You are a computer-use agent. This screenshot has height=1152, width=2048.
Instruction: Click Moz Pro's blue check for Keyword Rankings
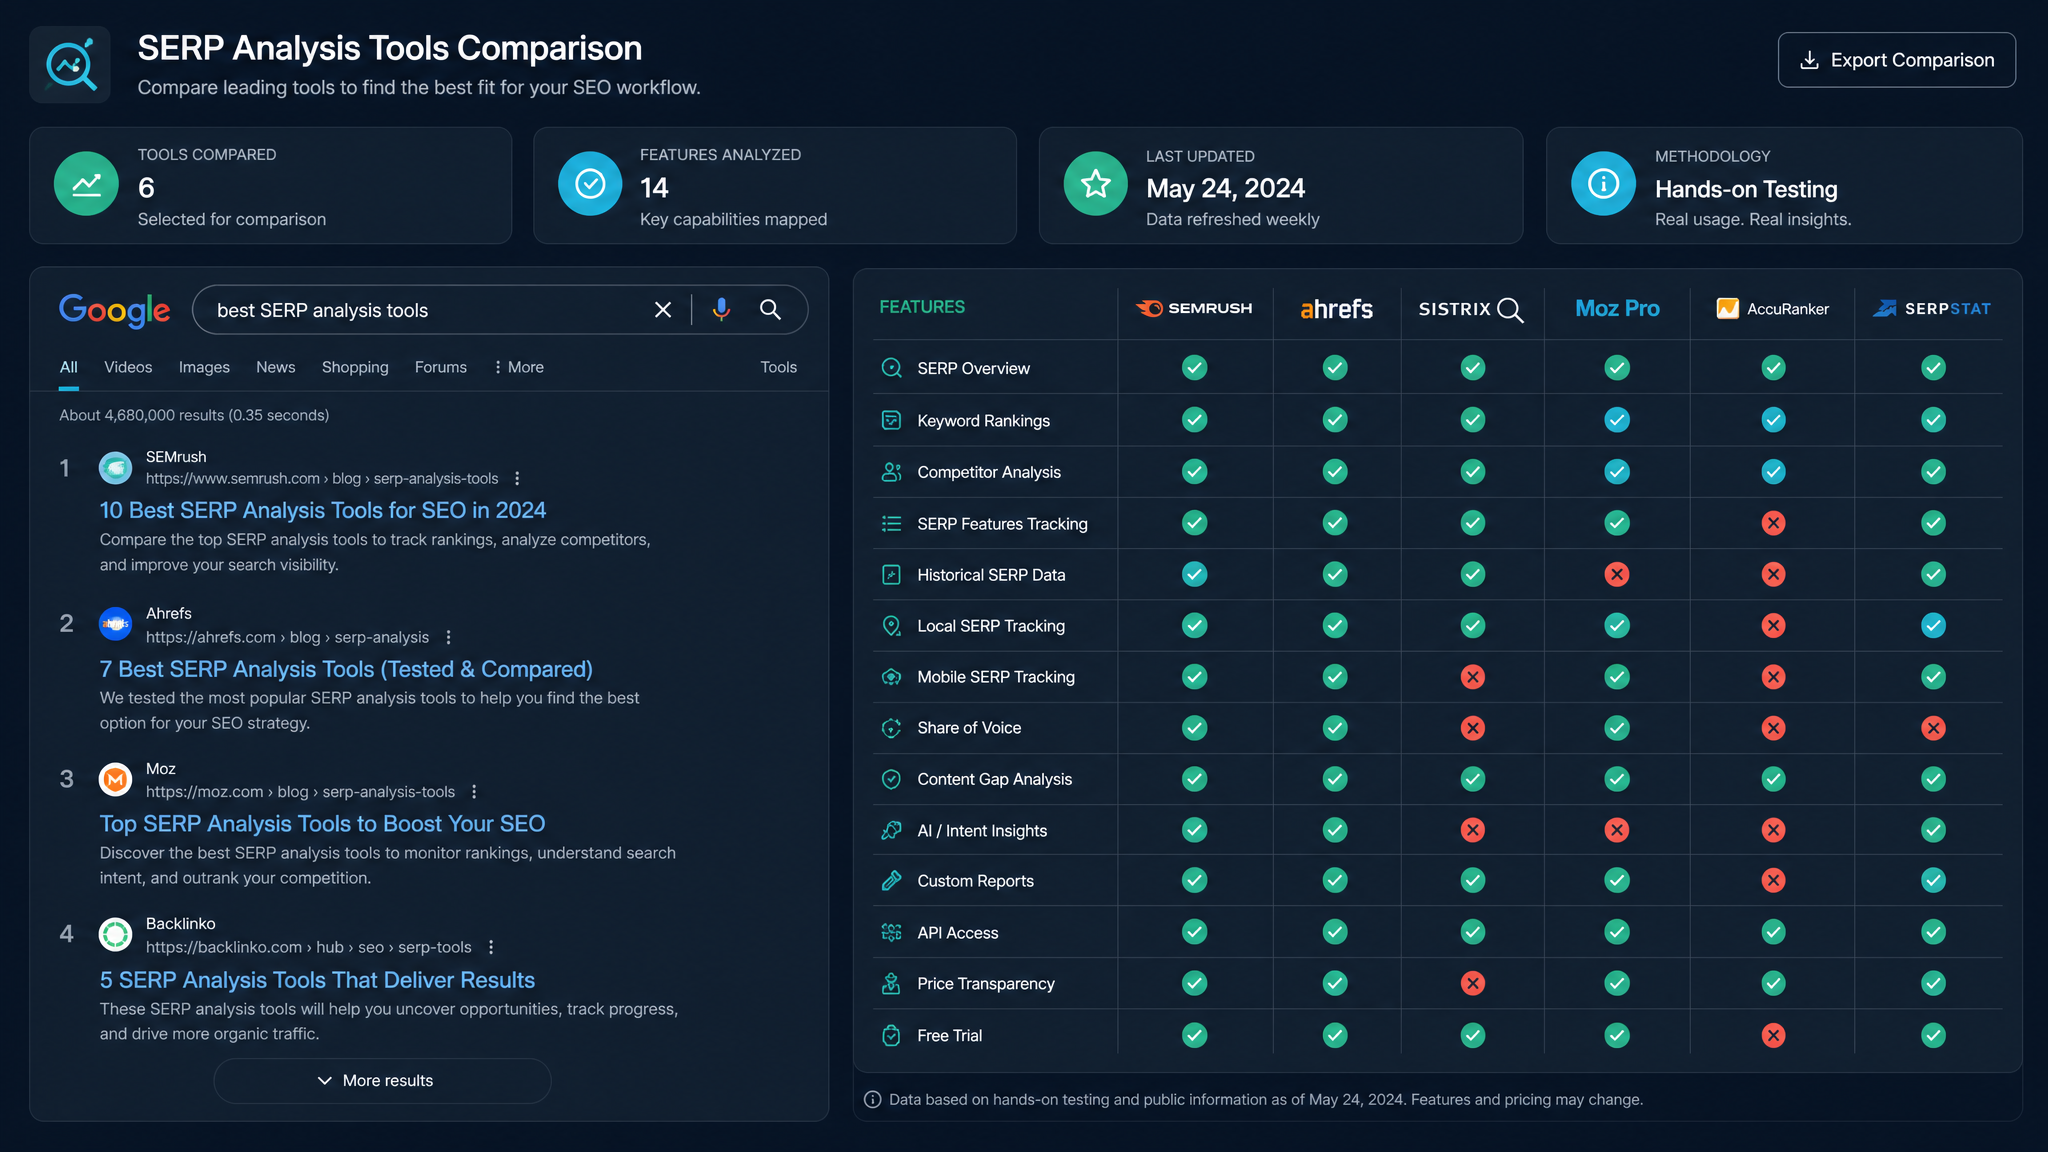(x=1617, y=420)
